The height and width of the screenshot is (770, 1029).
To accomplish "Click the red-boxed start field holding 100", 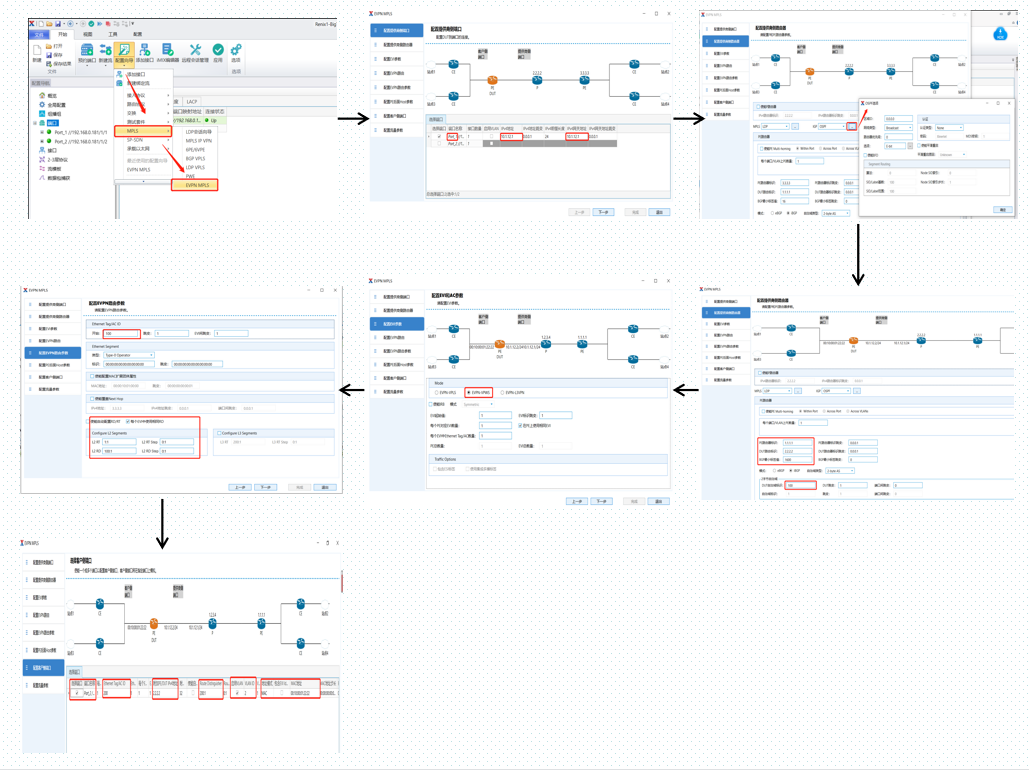I will point(121,333).
